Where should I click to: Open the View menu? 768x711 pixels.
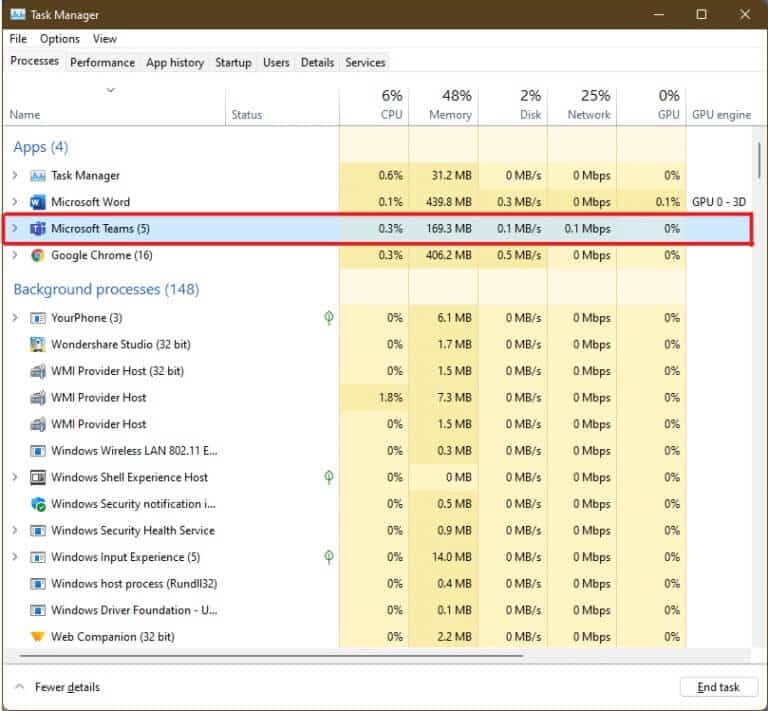(105, 39)
